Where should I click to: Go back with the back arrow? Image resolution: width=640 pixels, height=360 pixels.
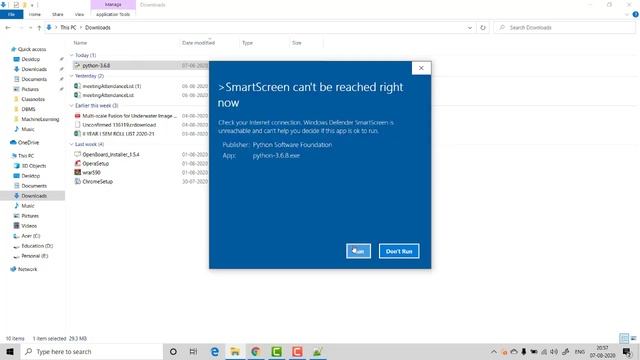[x=8, y=27]
